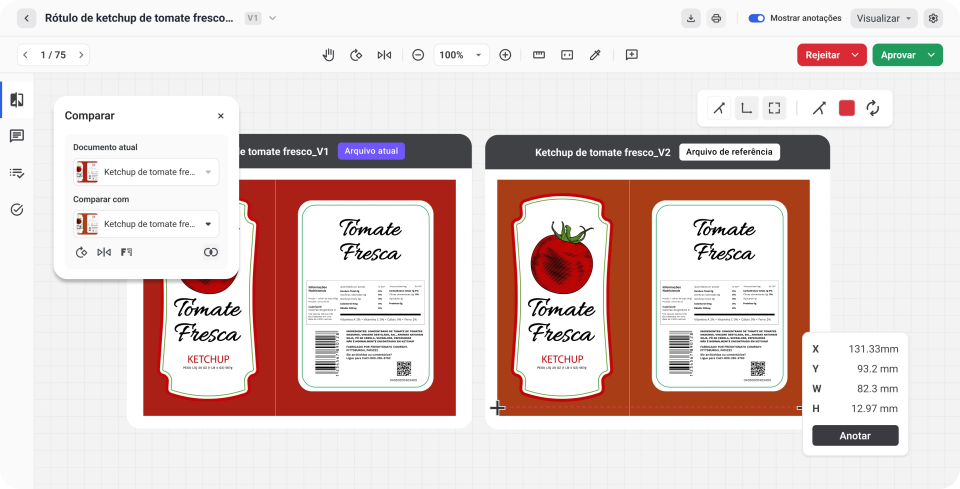The width and height of the screenshot is (960, 489).
Task: Print the document with the printer icon
Action: point(716,18)
